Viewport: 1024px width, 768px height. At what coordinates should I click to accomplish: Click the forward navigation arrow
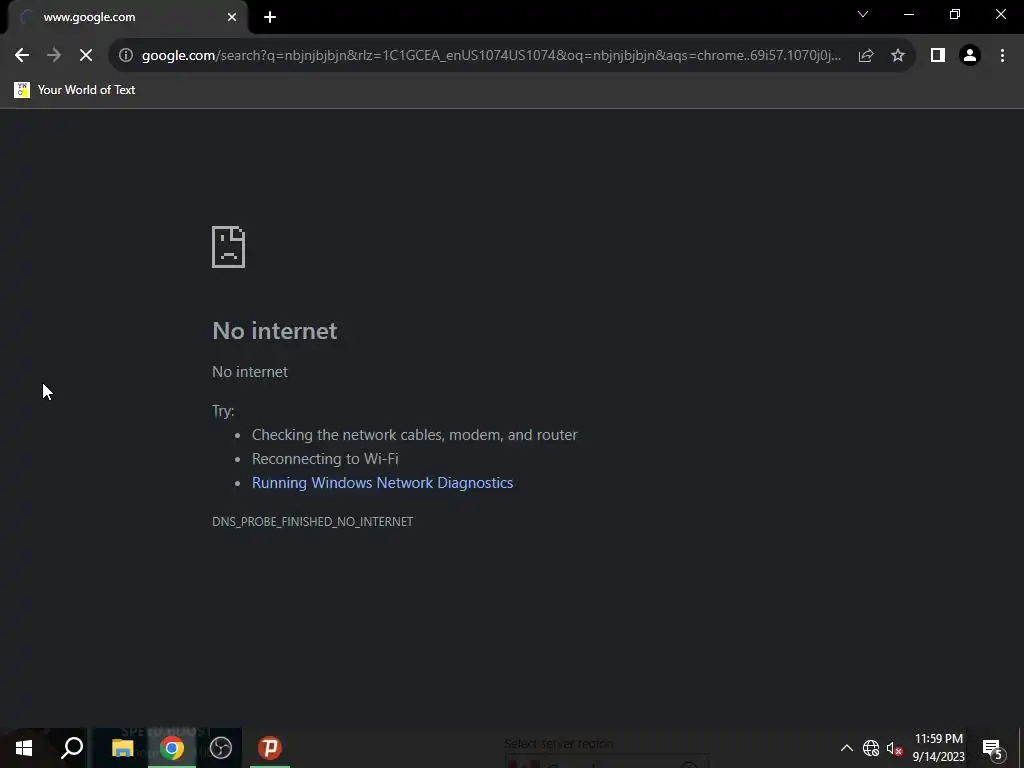coord(54,56)
